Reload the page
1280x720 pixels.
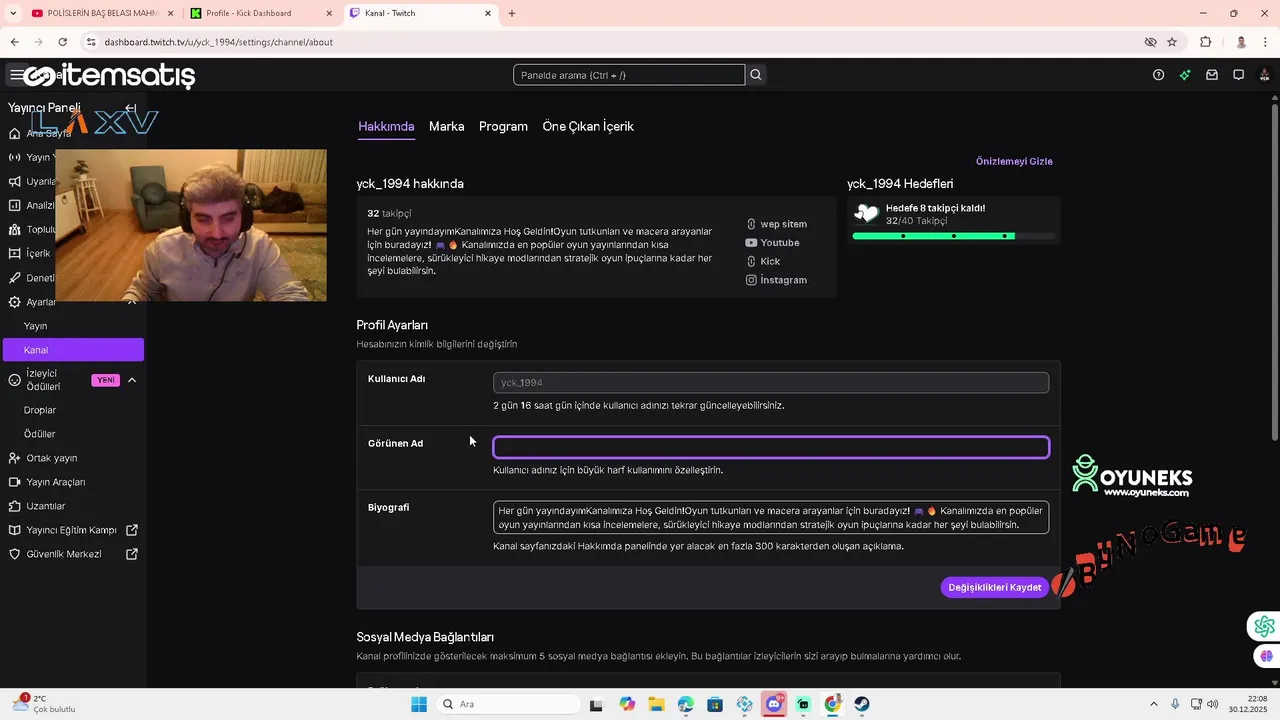[62, 42]
